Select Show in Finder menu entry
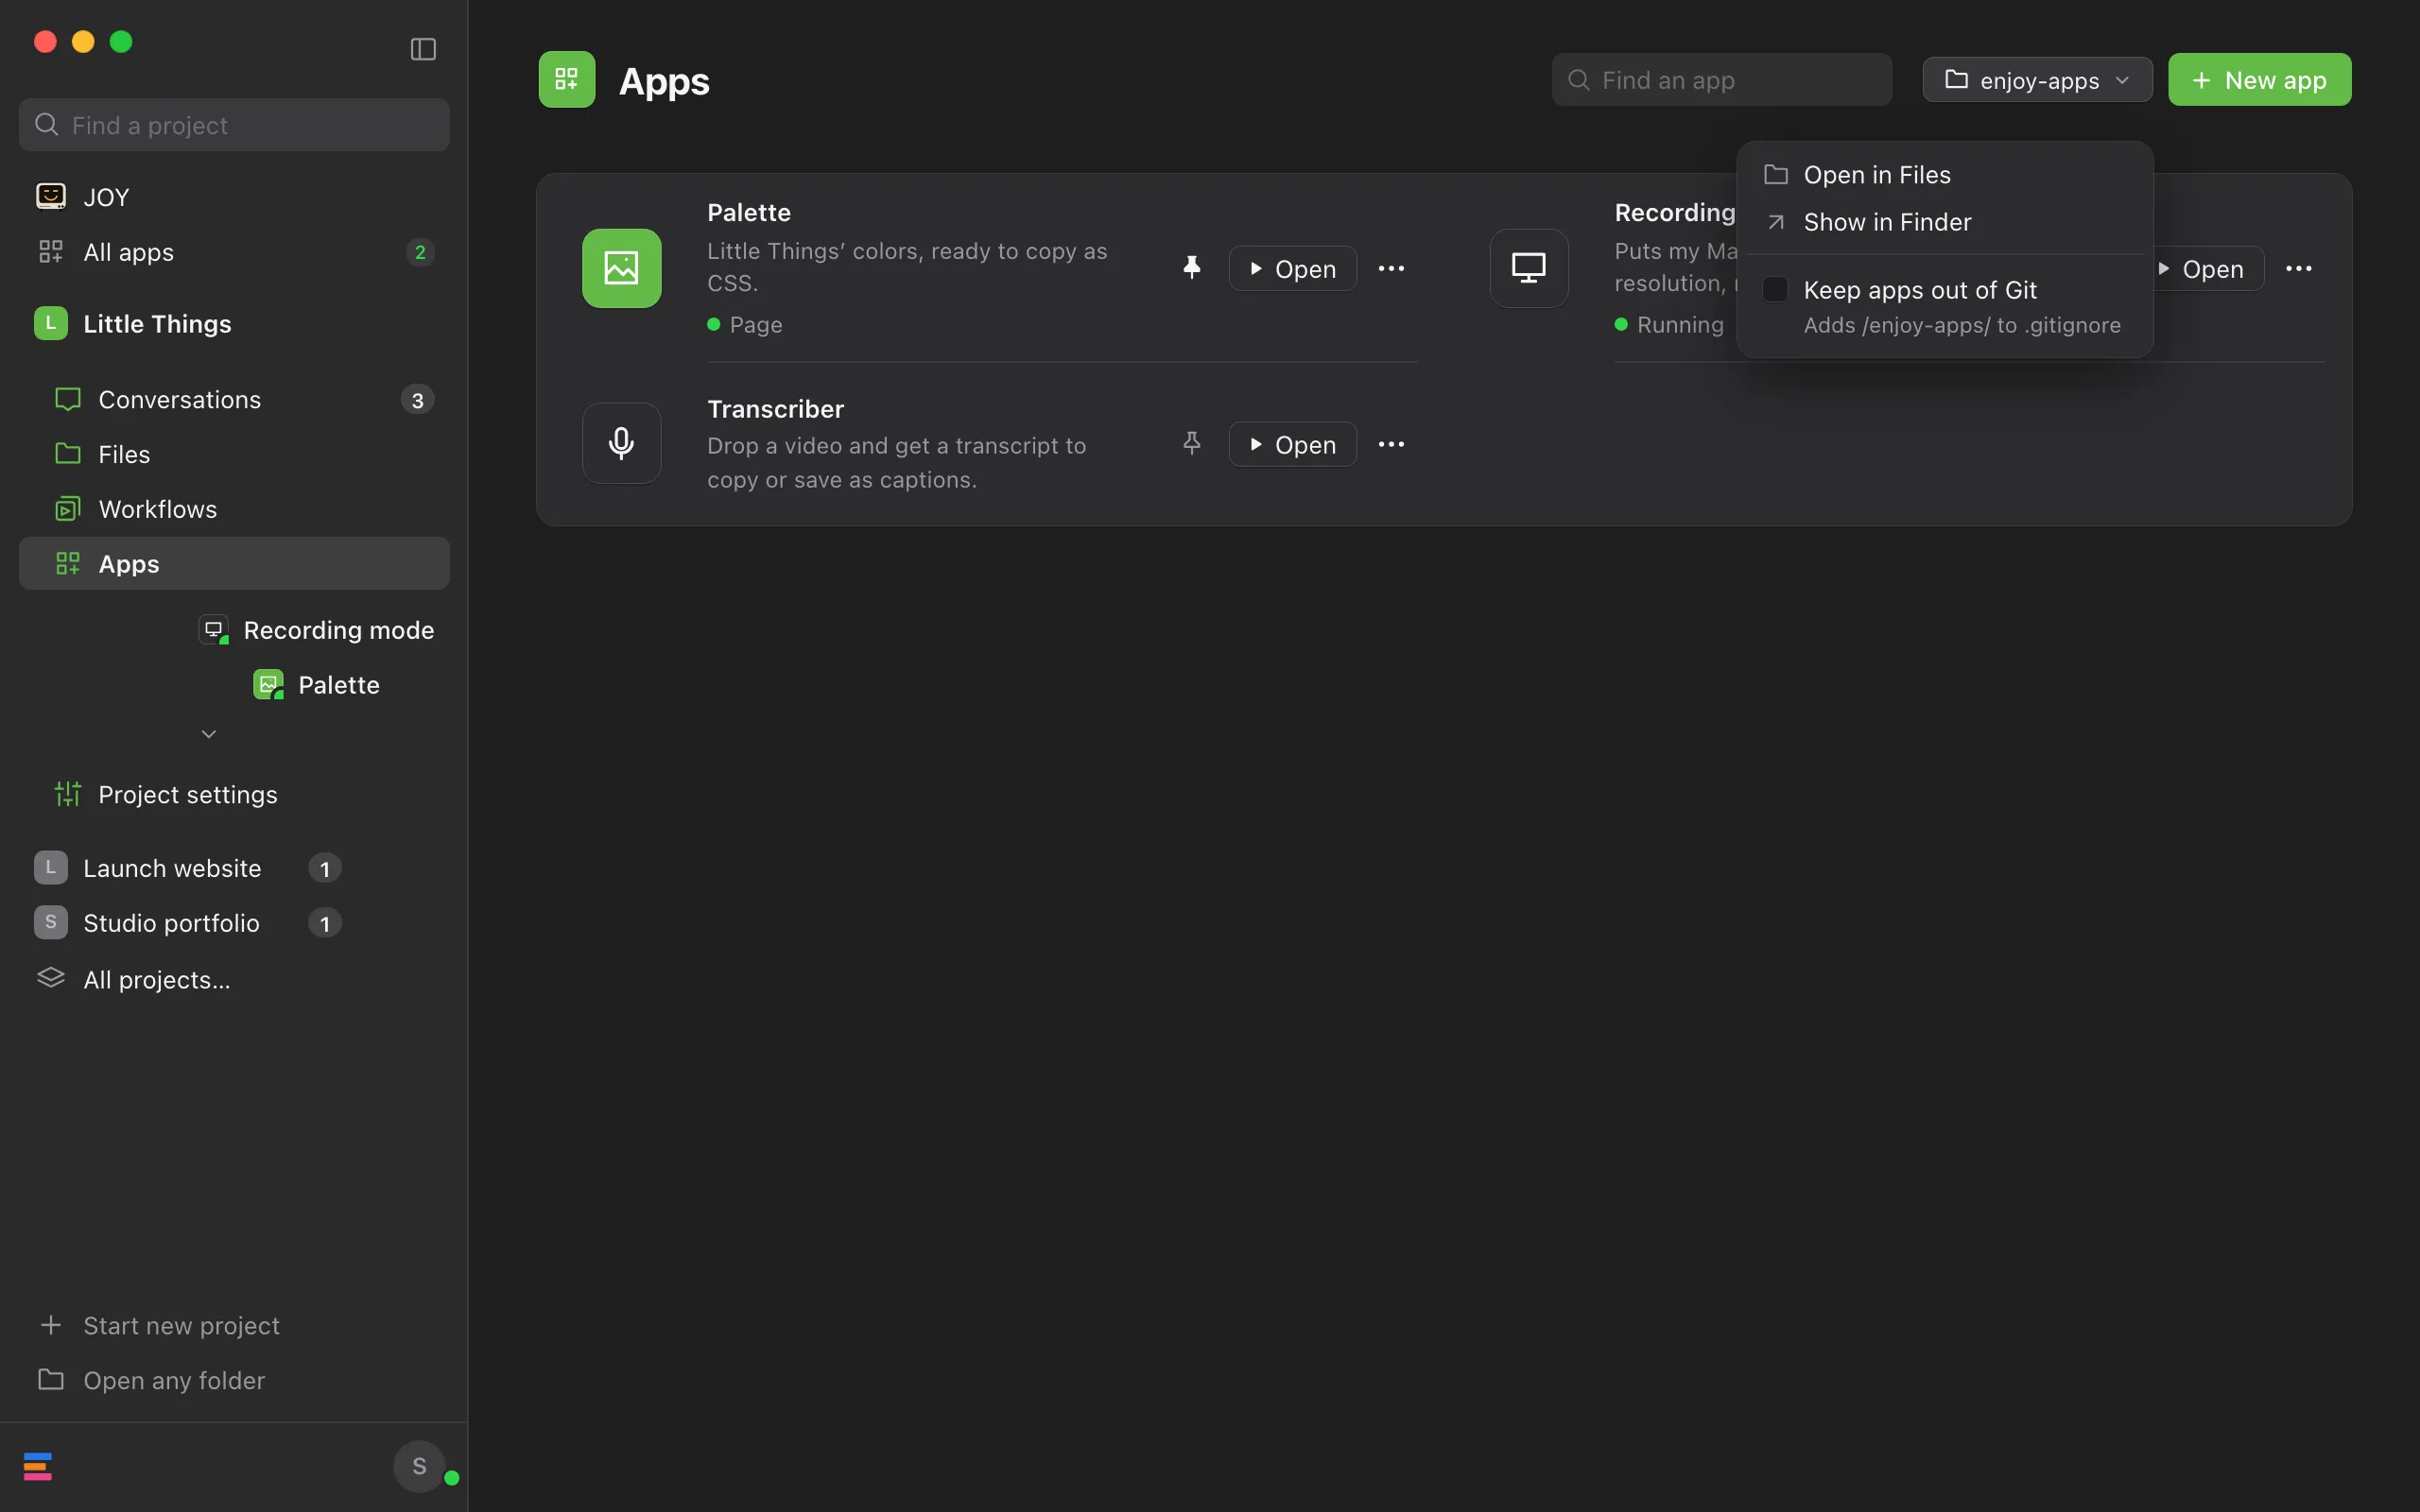Viewport: 2420px width, 1512px height. tap(1945, 222)
